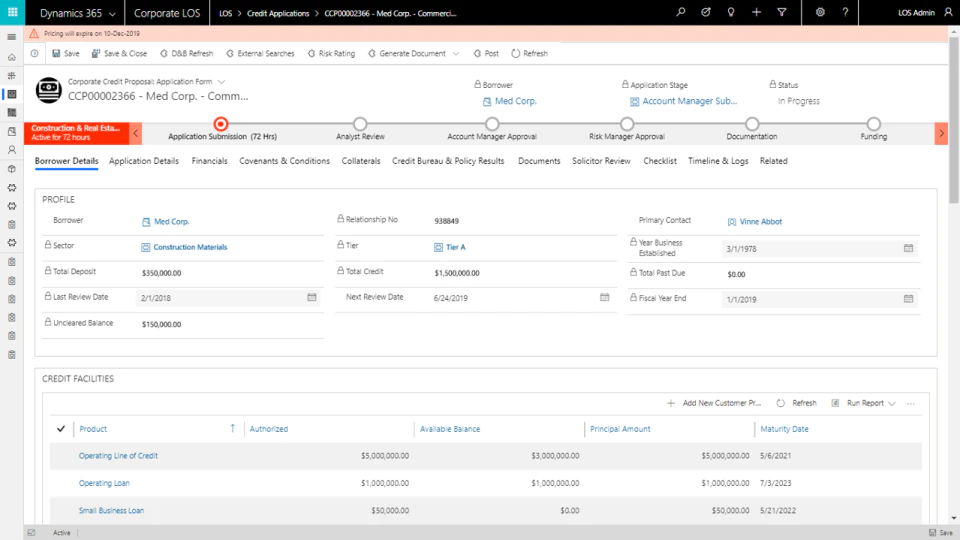Click the vertical scrollbar on right

(x=954, y=119)
